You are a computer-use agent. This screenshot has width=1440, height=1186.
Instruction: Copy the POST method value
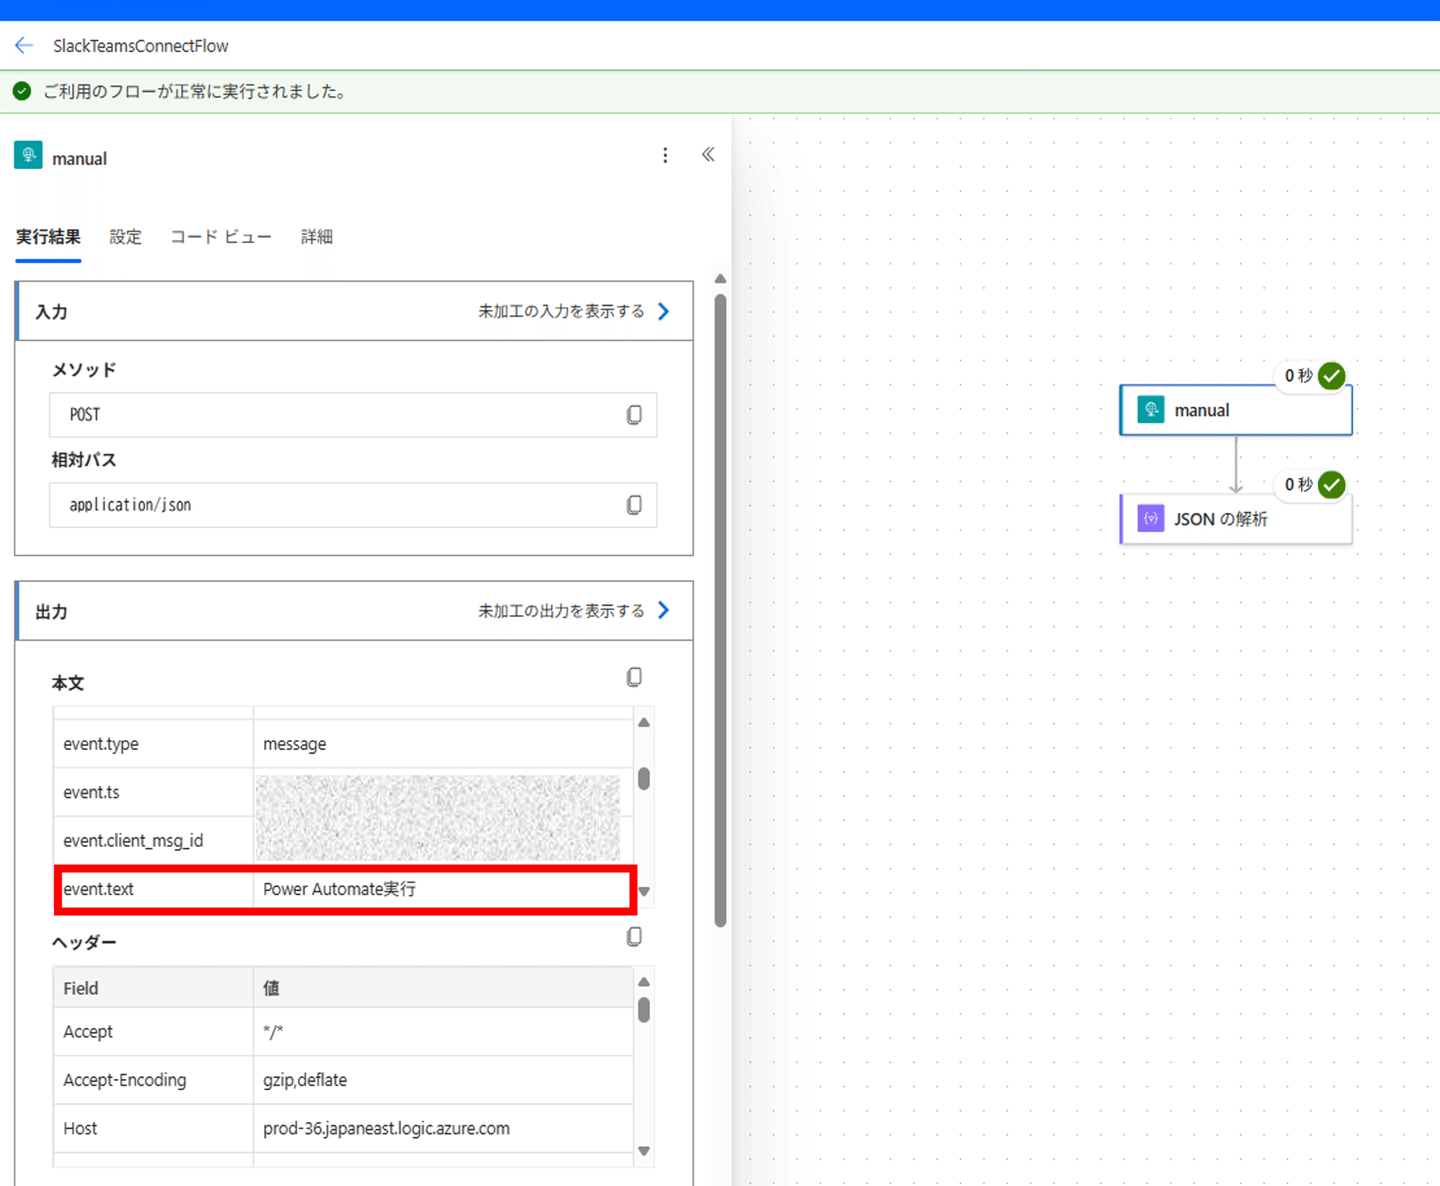point(634,415)
